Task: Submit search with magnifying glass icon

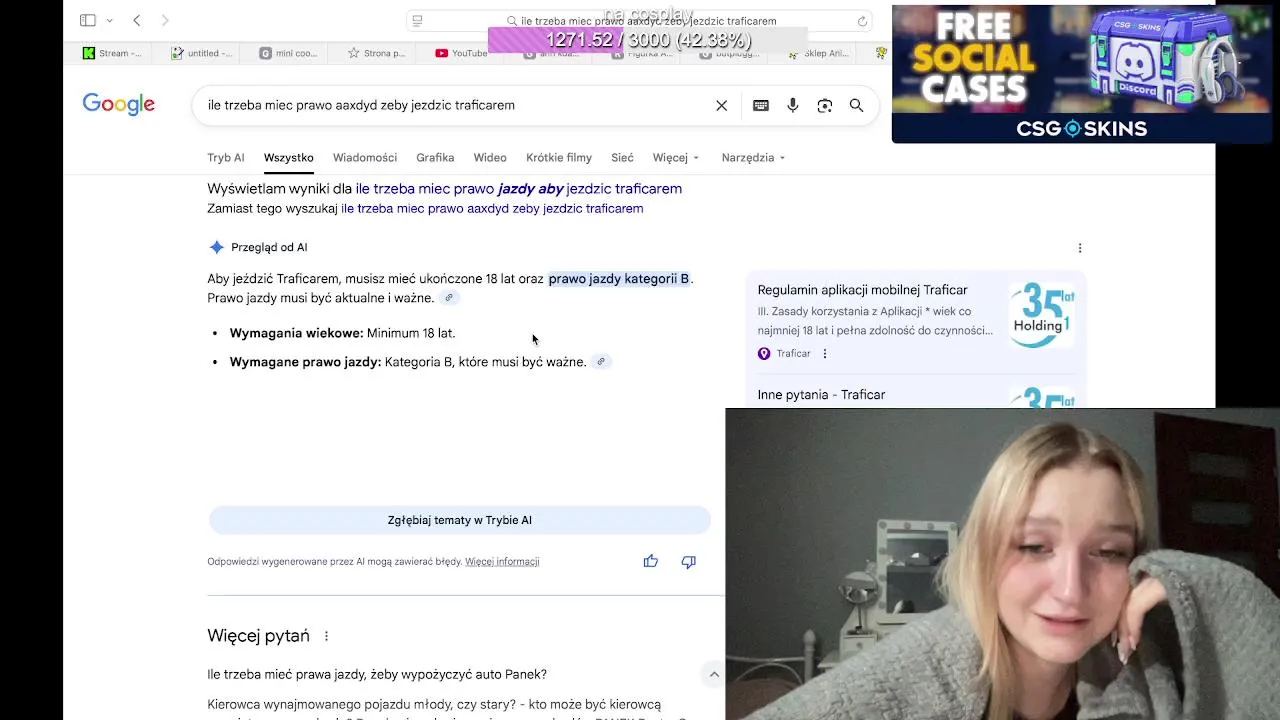Action: 856,105
